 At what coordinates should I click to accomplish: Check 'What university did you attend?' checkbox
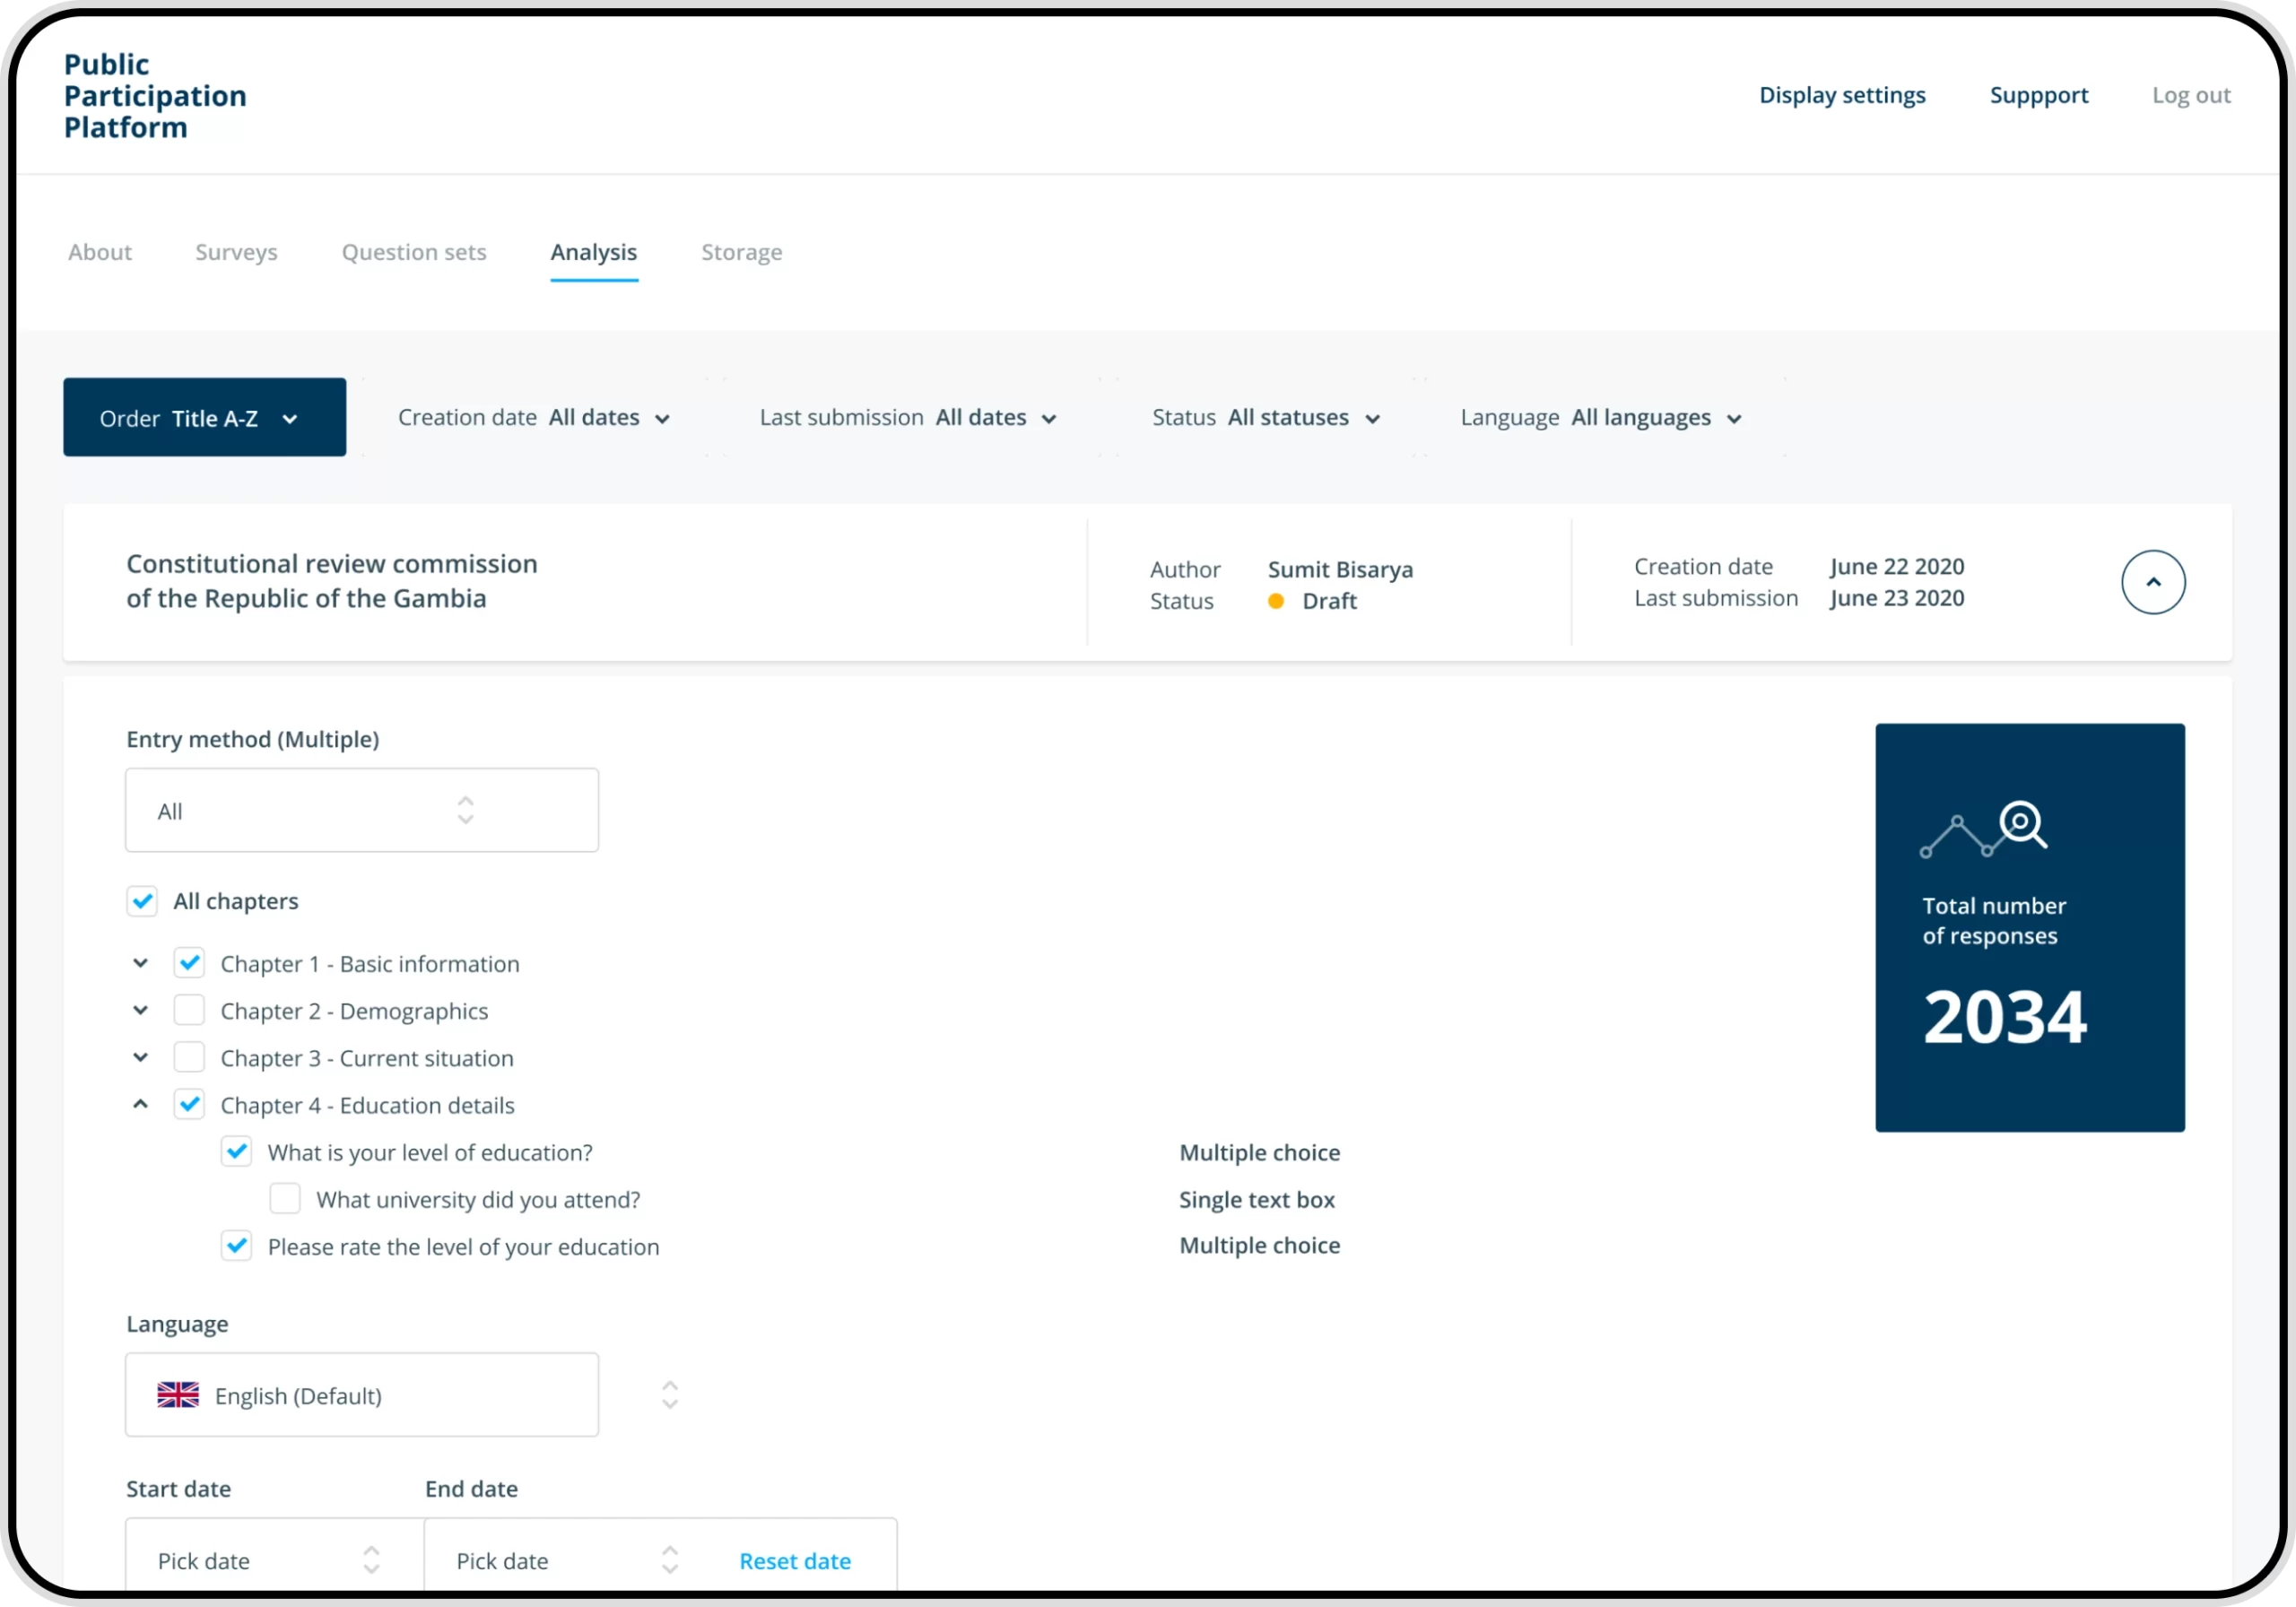(285, 1199)
